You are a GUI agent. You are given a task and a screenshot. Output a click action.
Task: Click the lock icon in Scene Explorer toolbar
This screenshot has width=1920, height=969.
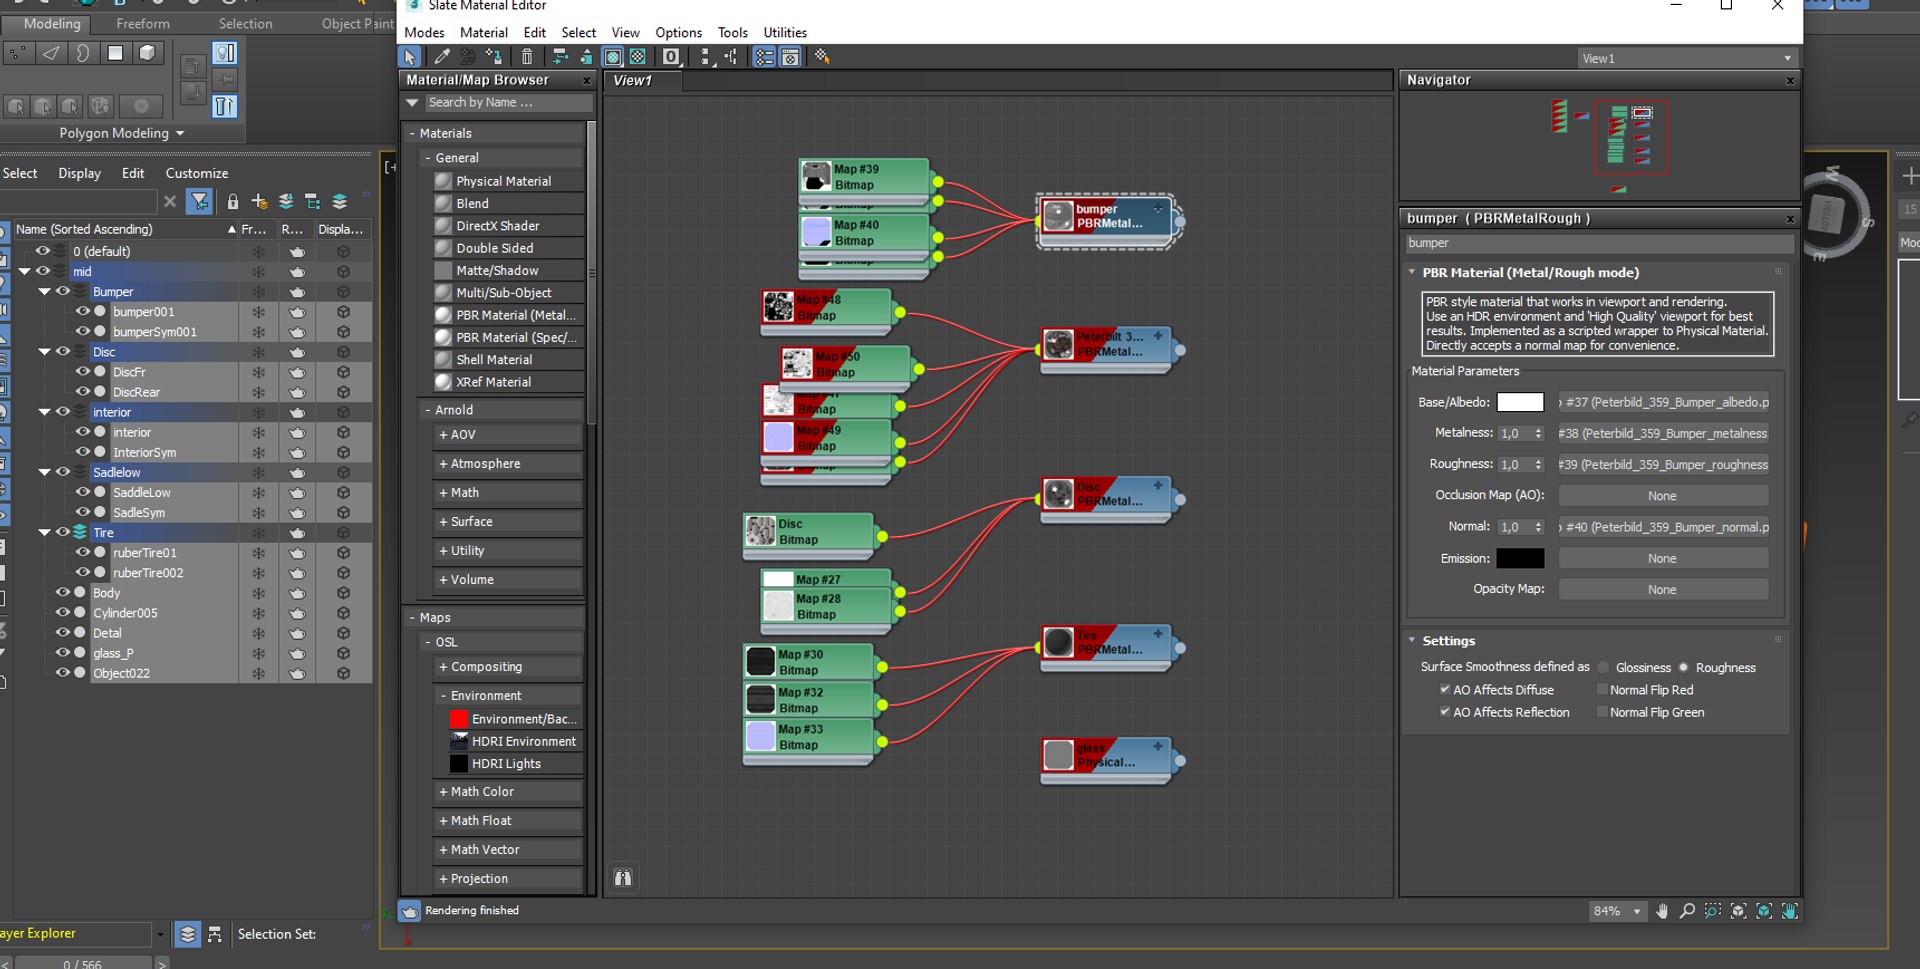(233, 202)
